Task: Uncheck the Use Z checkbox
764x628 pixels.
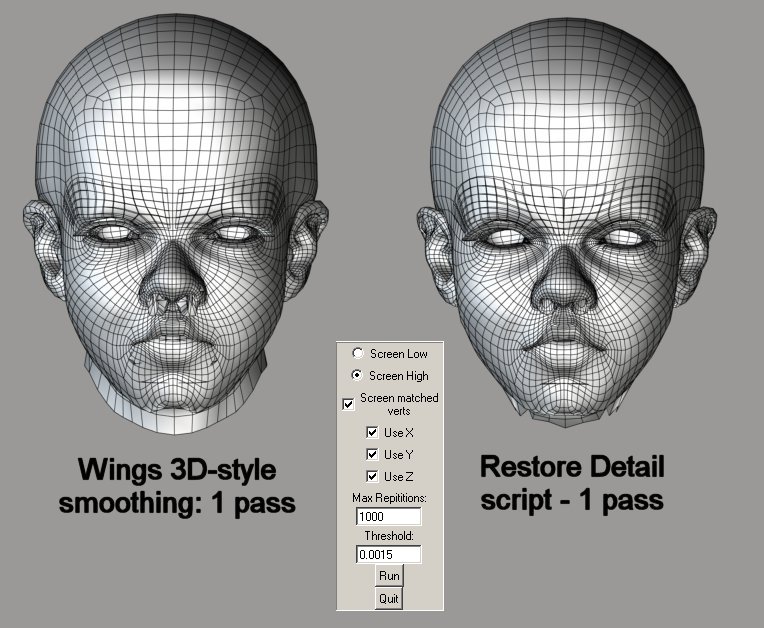Action: (372, 476)
